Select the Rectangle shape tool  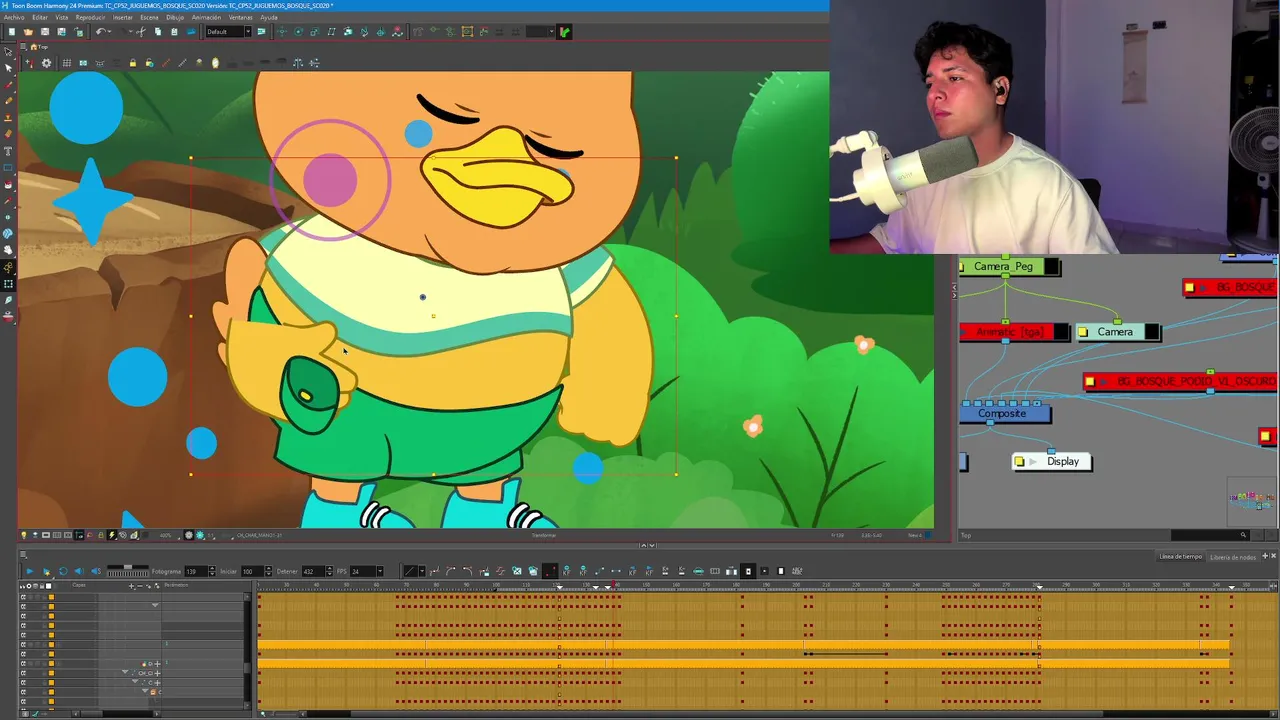pos(9,168)
